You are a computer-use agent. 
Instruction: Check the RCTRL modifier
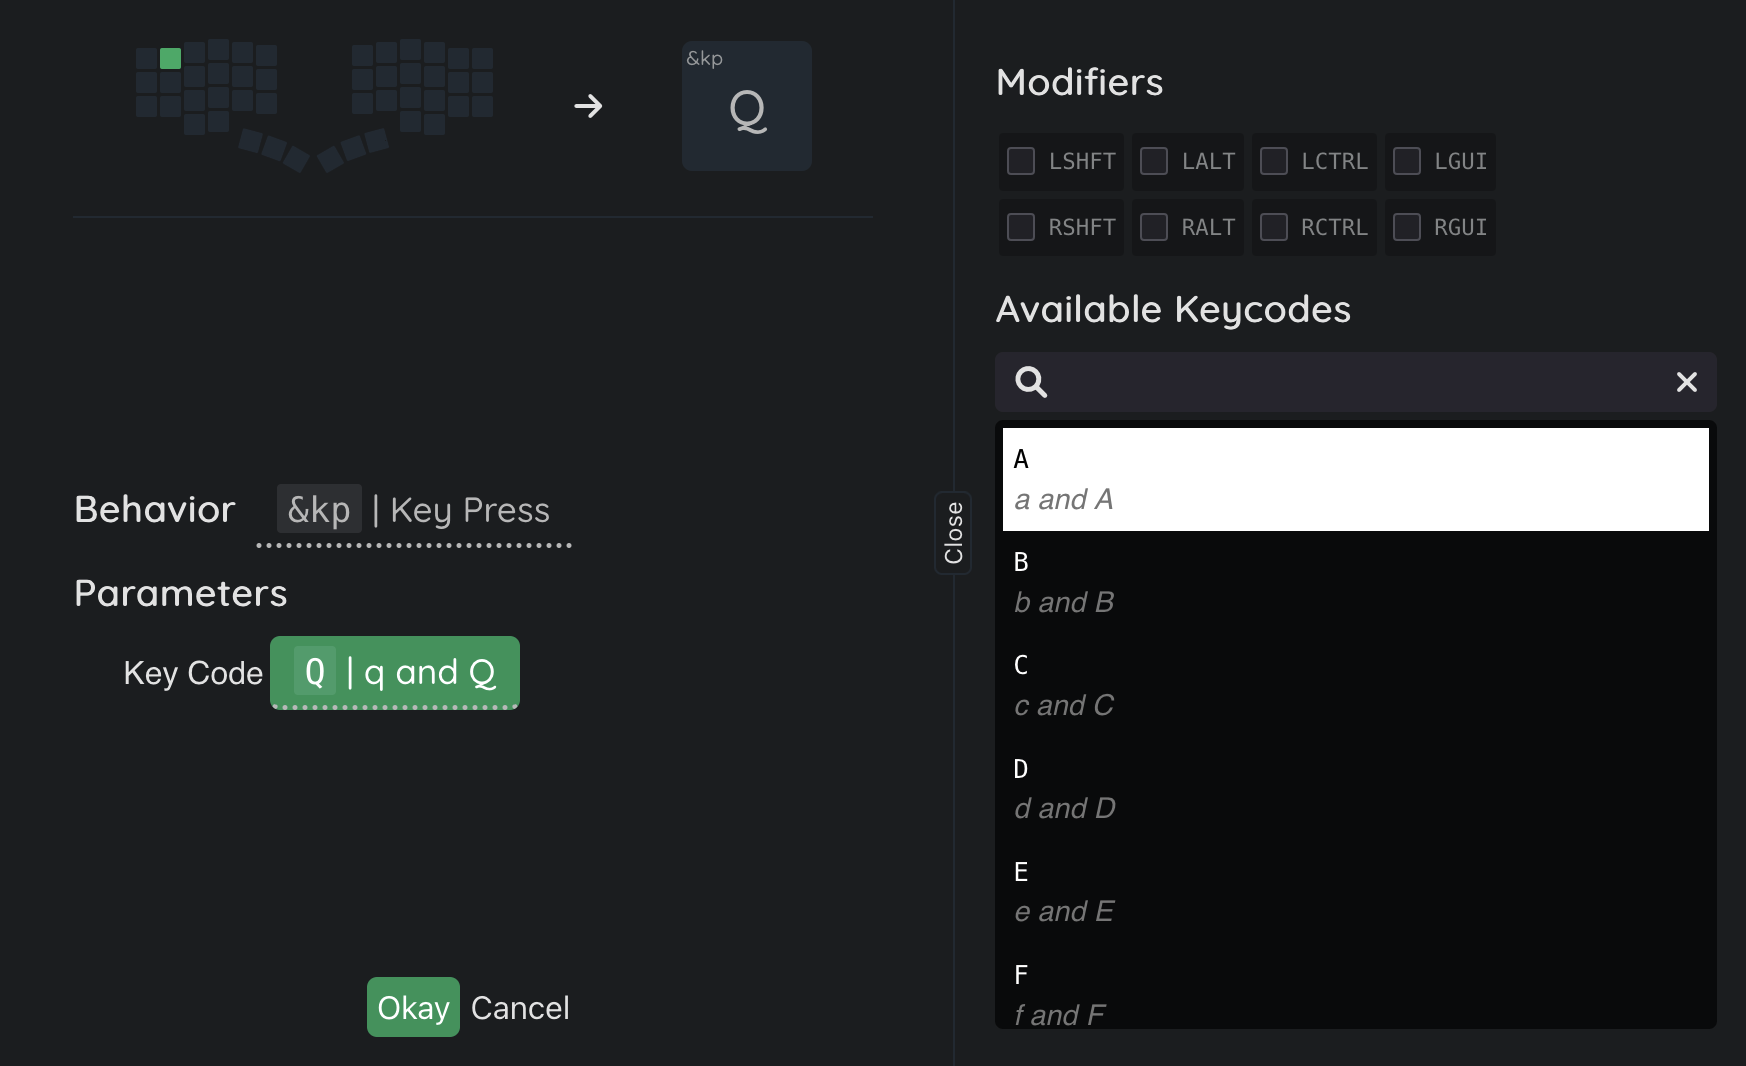pyautogui.click(x=1274, y=227)
